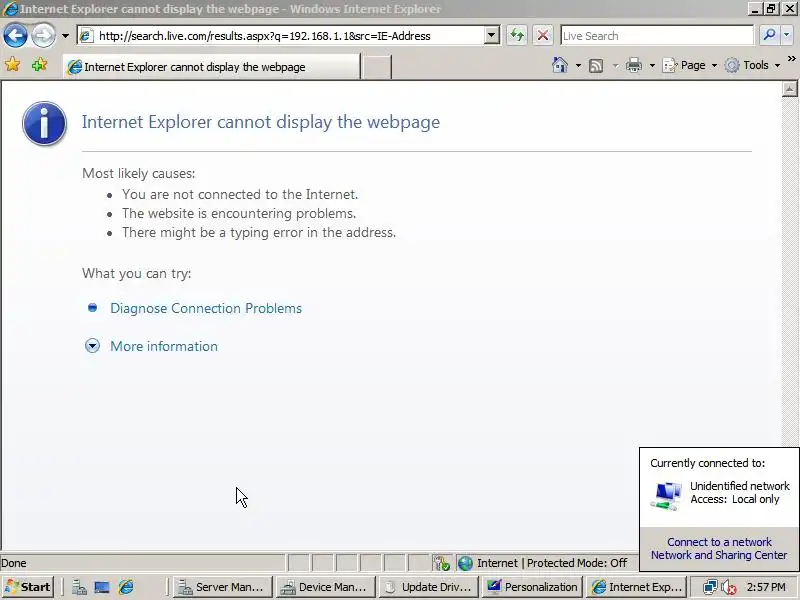Click the Print icon
The image size is (800, 600).
[634, 65]
